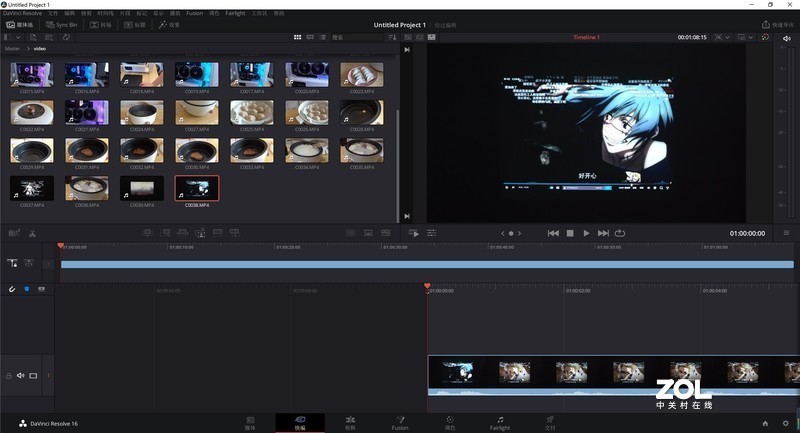The width and height of the screenshot is (800, 433).
Task: Toggle the track 1 lock icon
Action: [x=9, y=376]
